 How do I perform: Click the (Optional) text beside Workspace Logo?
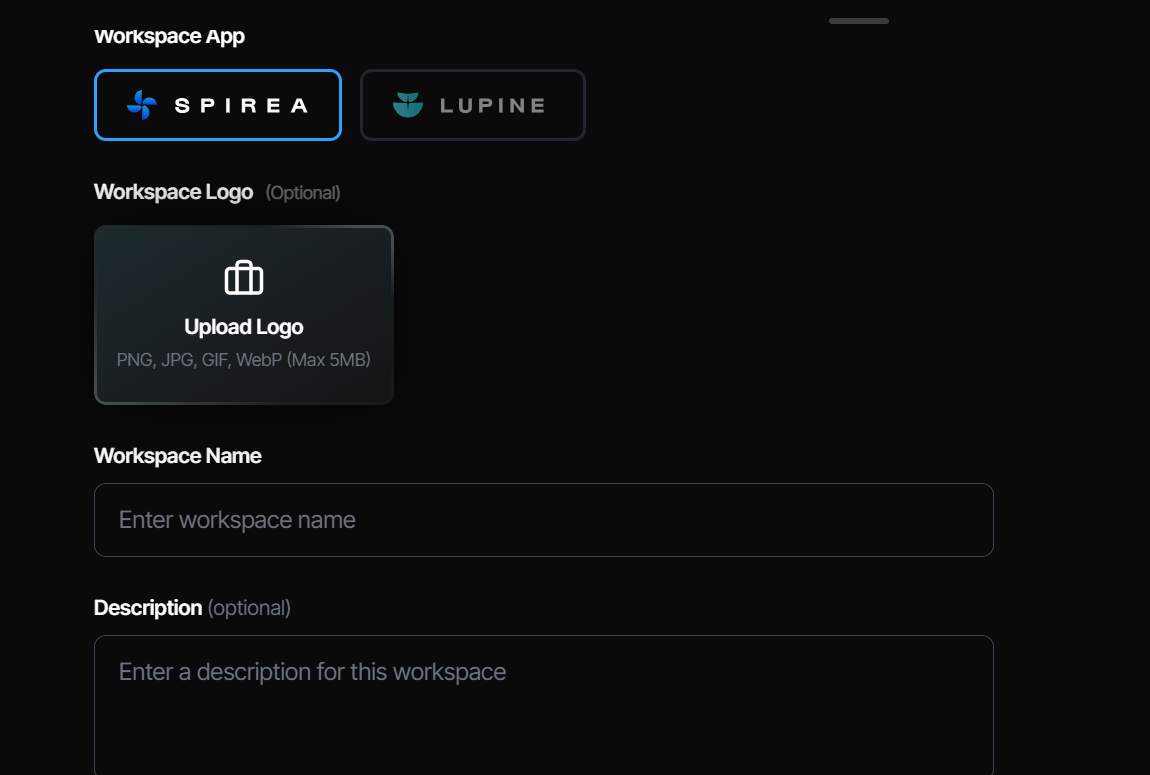pos(303,193)
